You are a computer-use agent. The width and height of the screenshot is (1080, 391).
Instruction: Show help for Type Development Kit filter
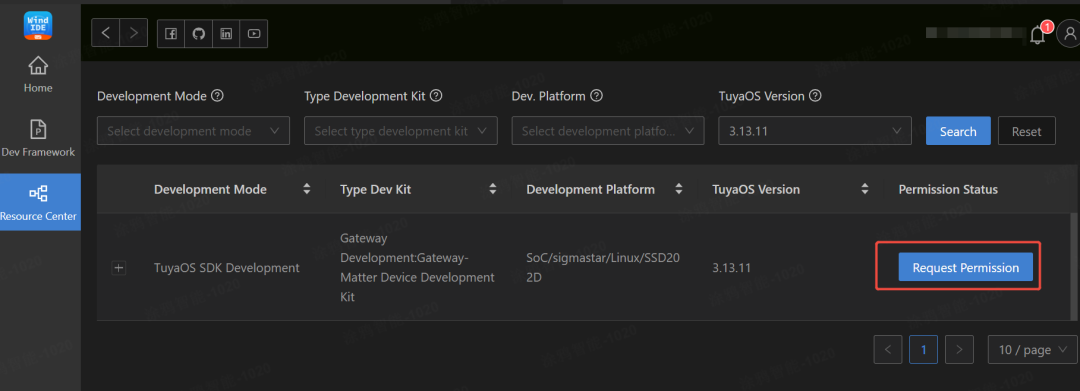(x=435, y=96)
